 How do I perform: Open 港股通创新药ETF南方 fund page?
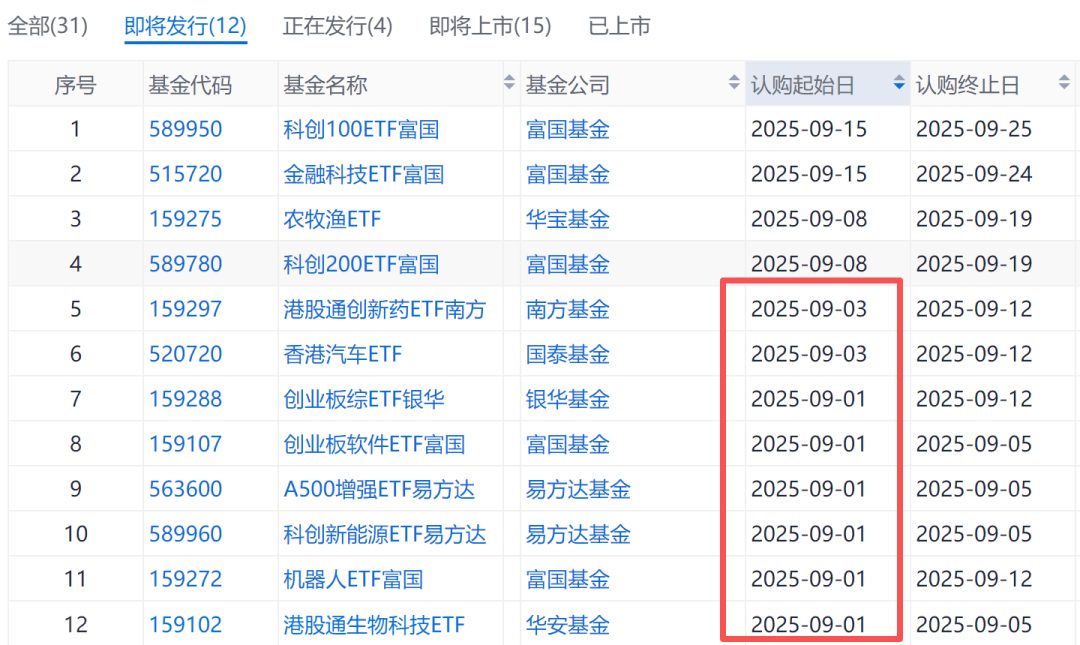(385, 309)
